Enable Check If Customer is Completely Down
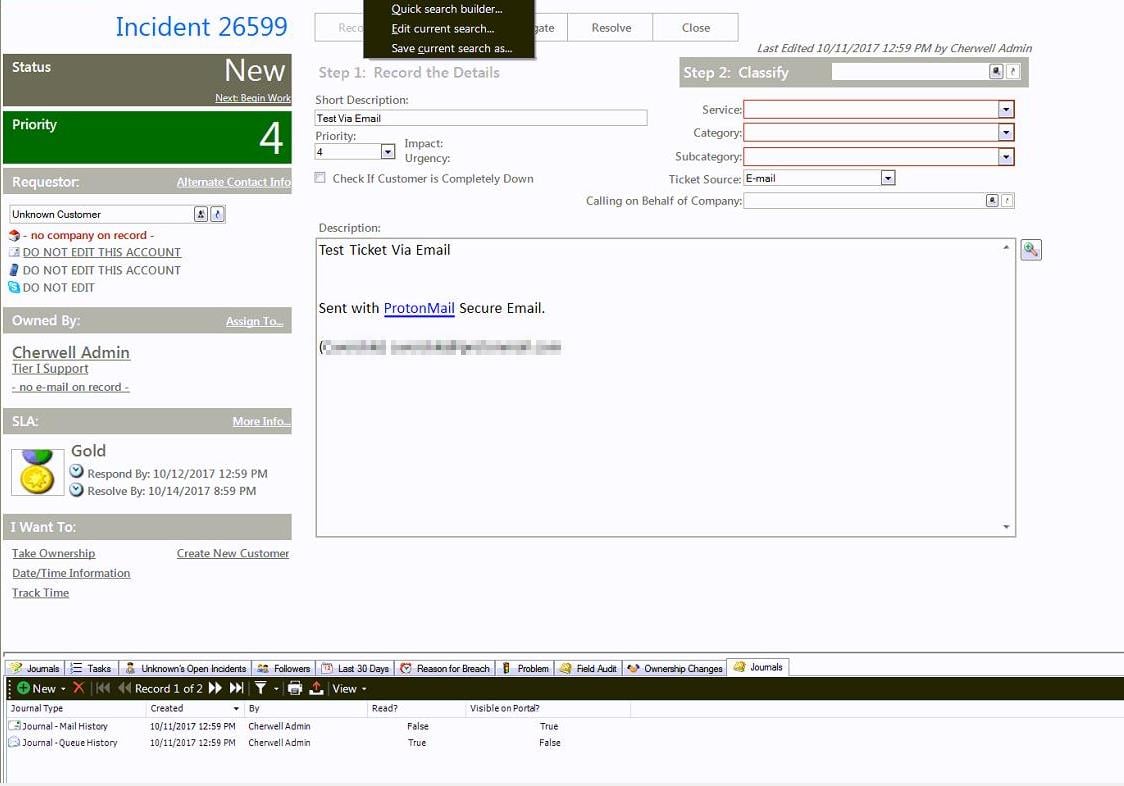1124x786 pixels. 322,177
